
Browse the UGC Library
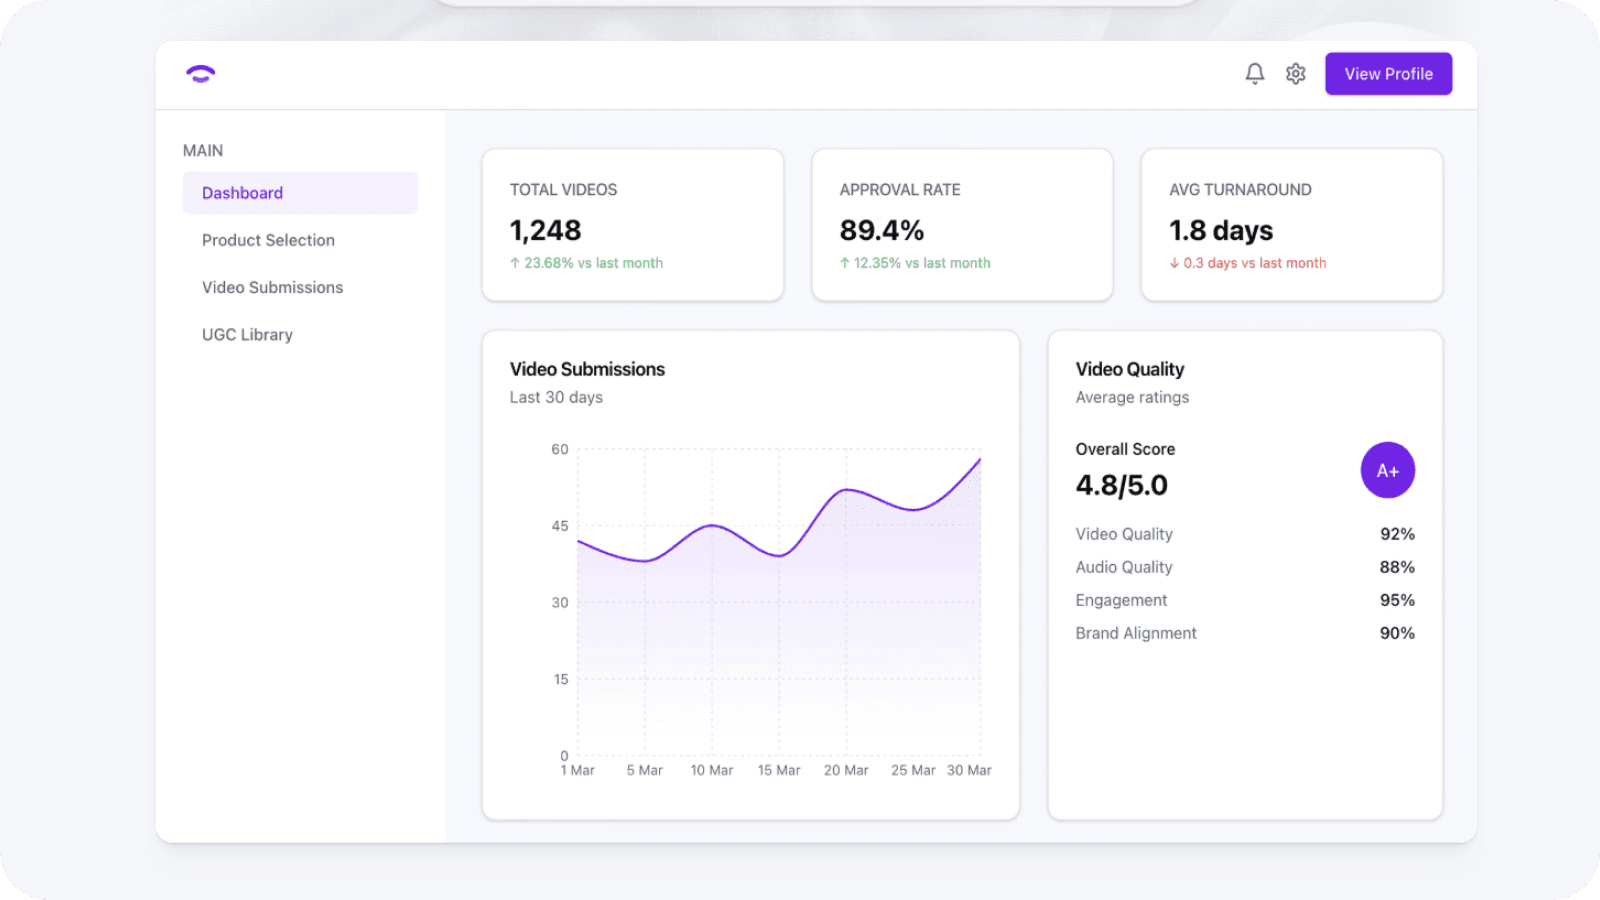click(x=246, y=334)
